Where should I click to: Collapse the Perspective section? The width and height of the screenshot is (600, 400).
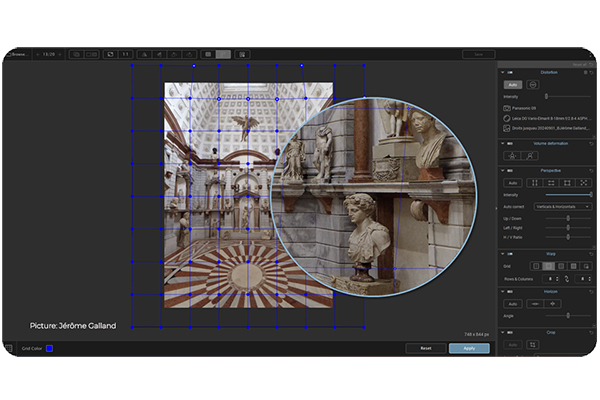point(502,170)
